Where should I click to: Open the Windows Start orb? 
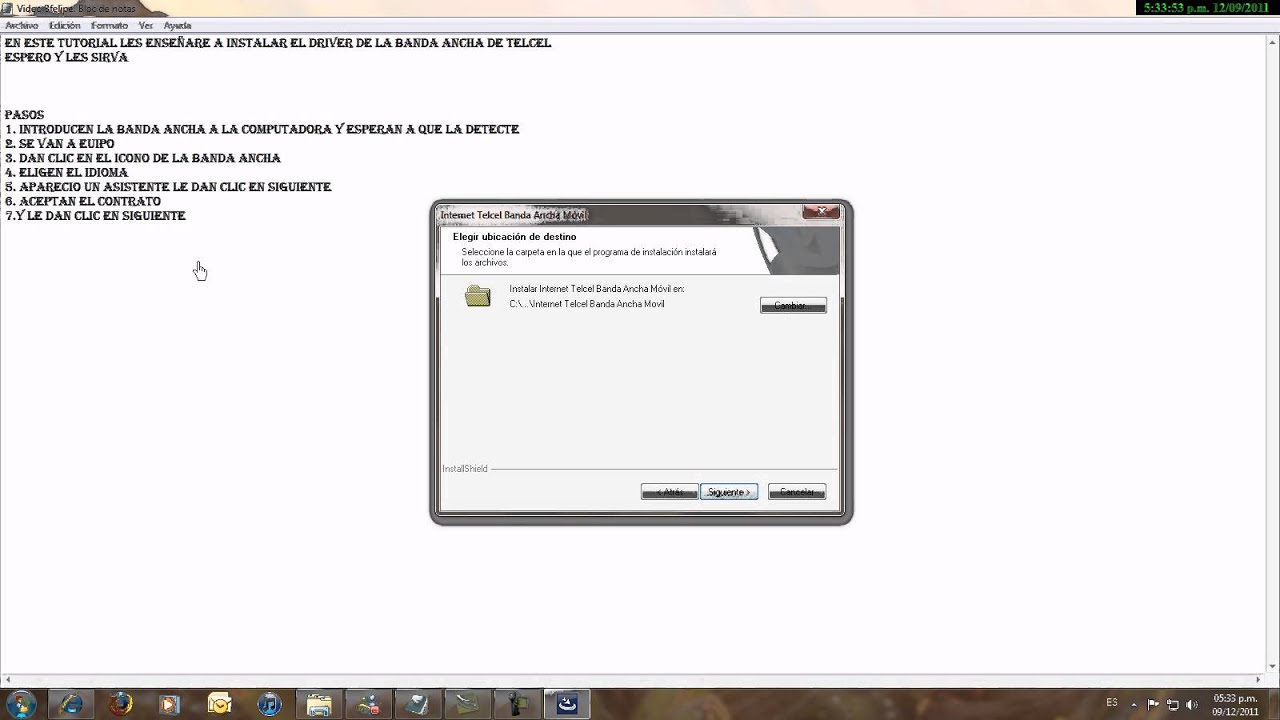[21, 704]
